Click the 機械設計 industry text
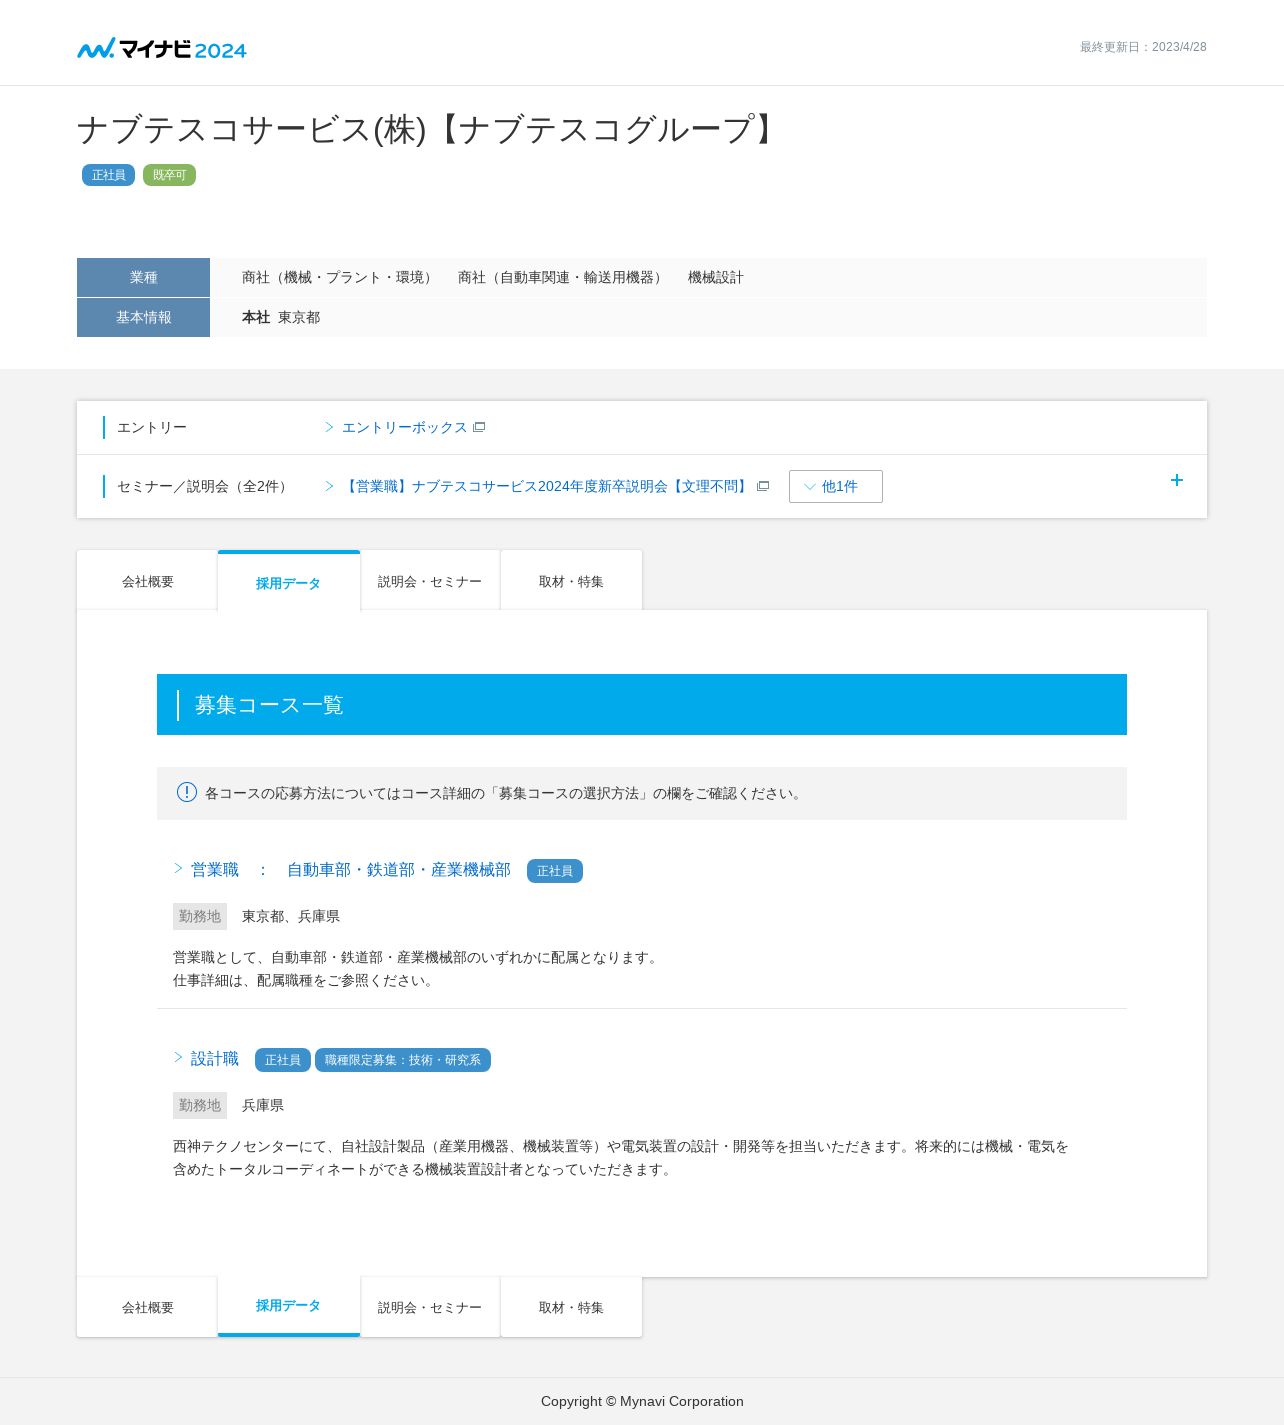This screenshot has width=1284, height=1425. 716,277
